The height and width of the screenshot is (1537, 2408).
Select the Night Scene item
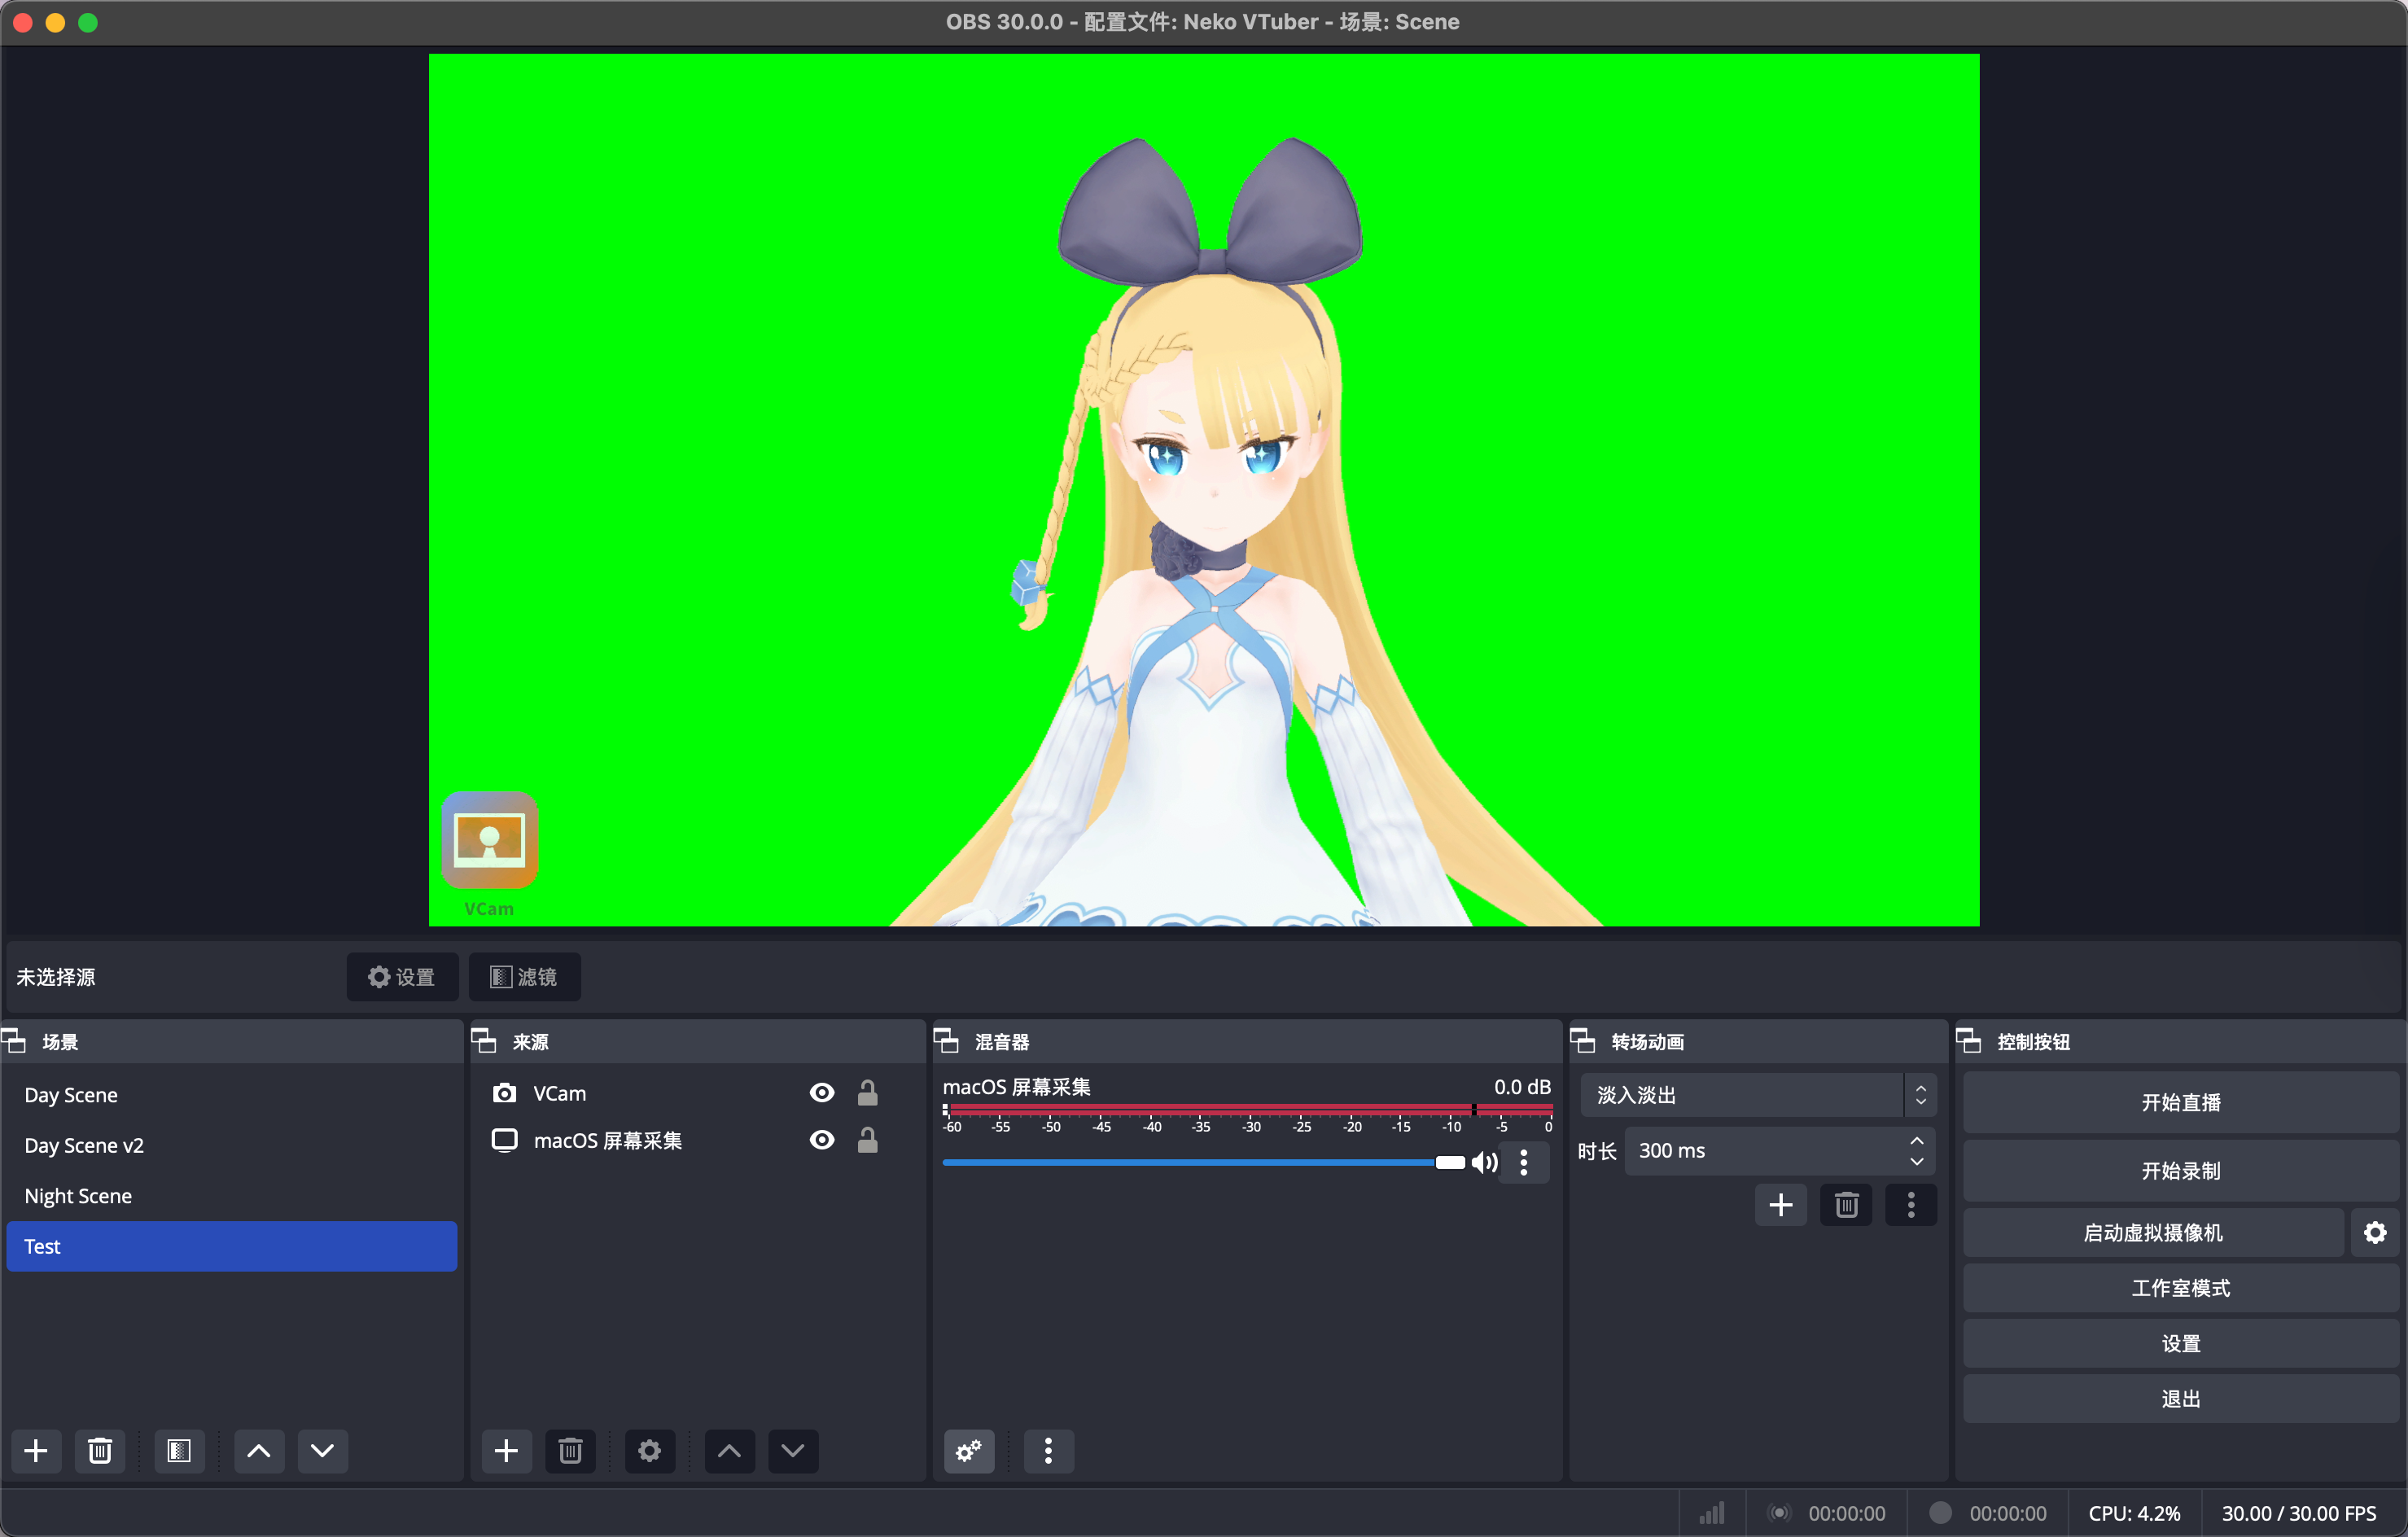click(78, 1196)
